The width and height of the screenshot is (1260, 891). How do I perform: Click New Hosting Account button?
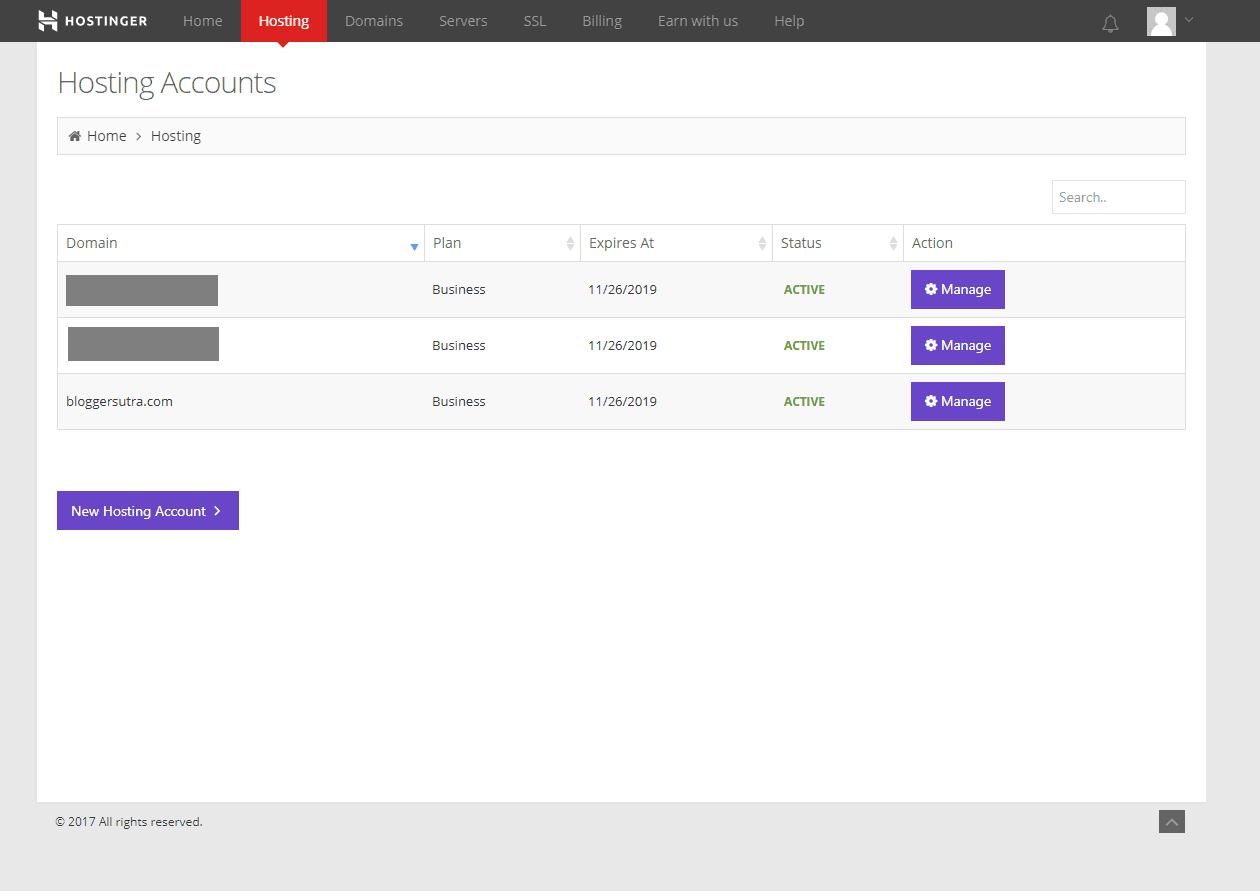pos(148,511)
